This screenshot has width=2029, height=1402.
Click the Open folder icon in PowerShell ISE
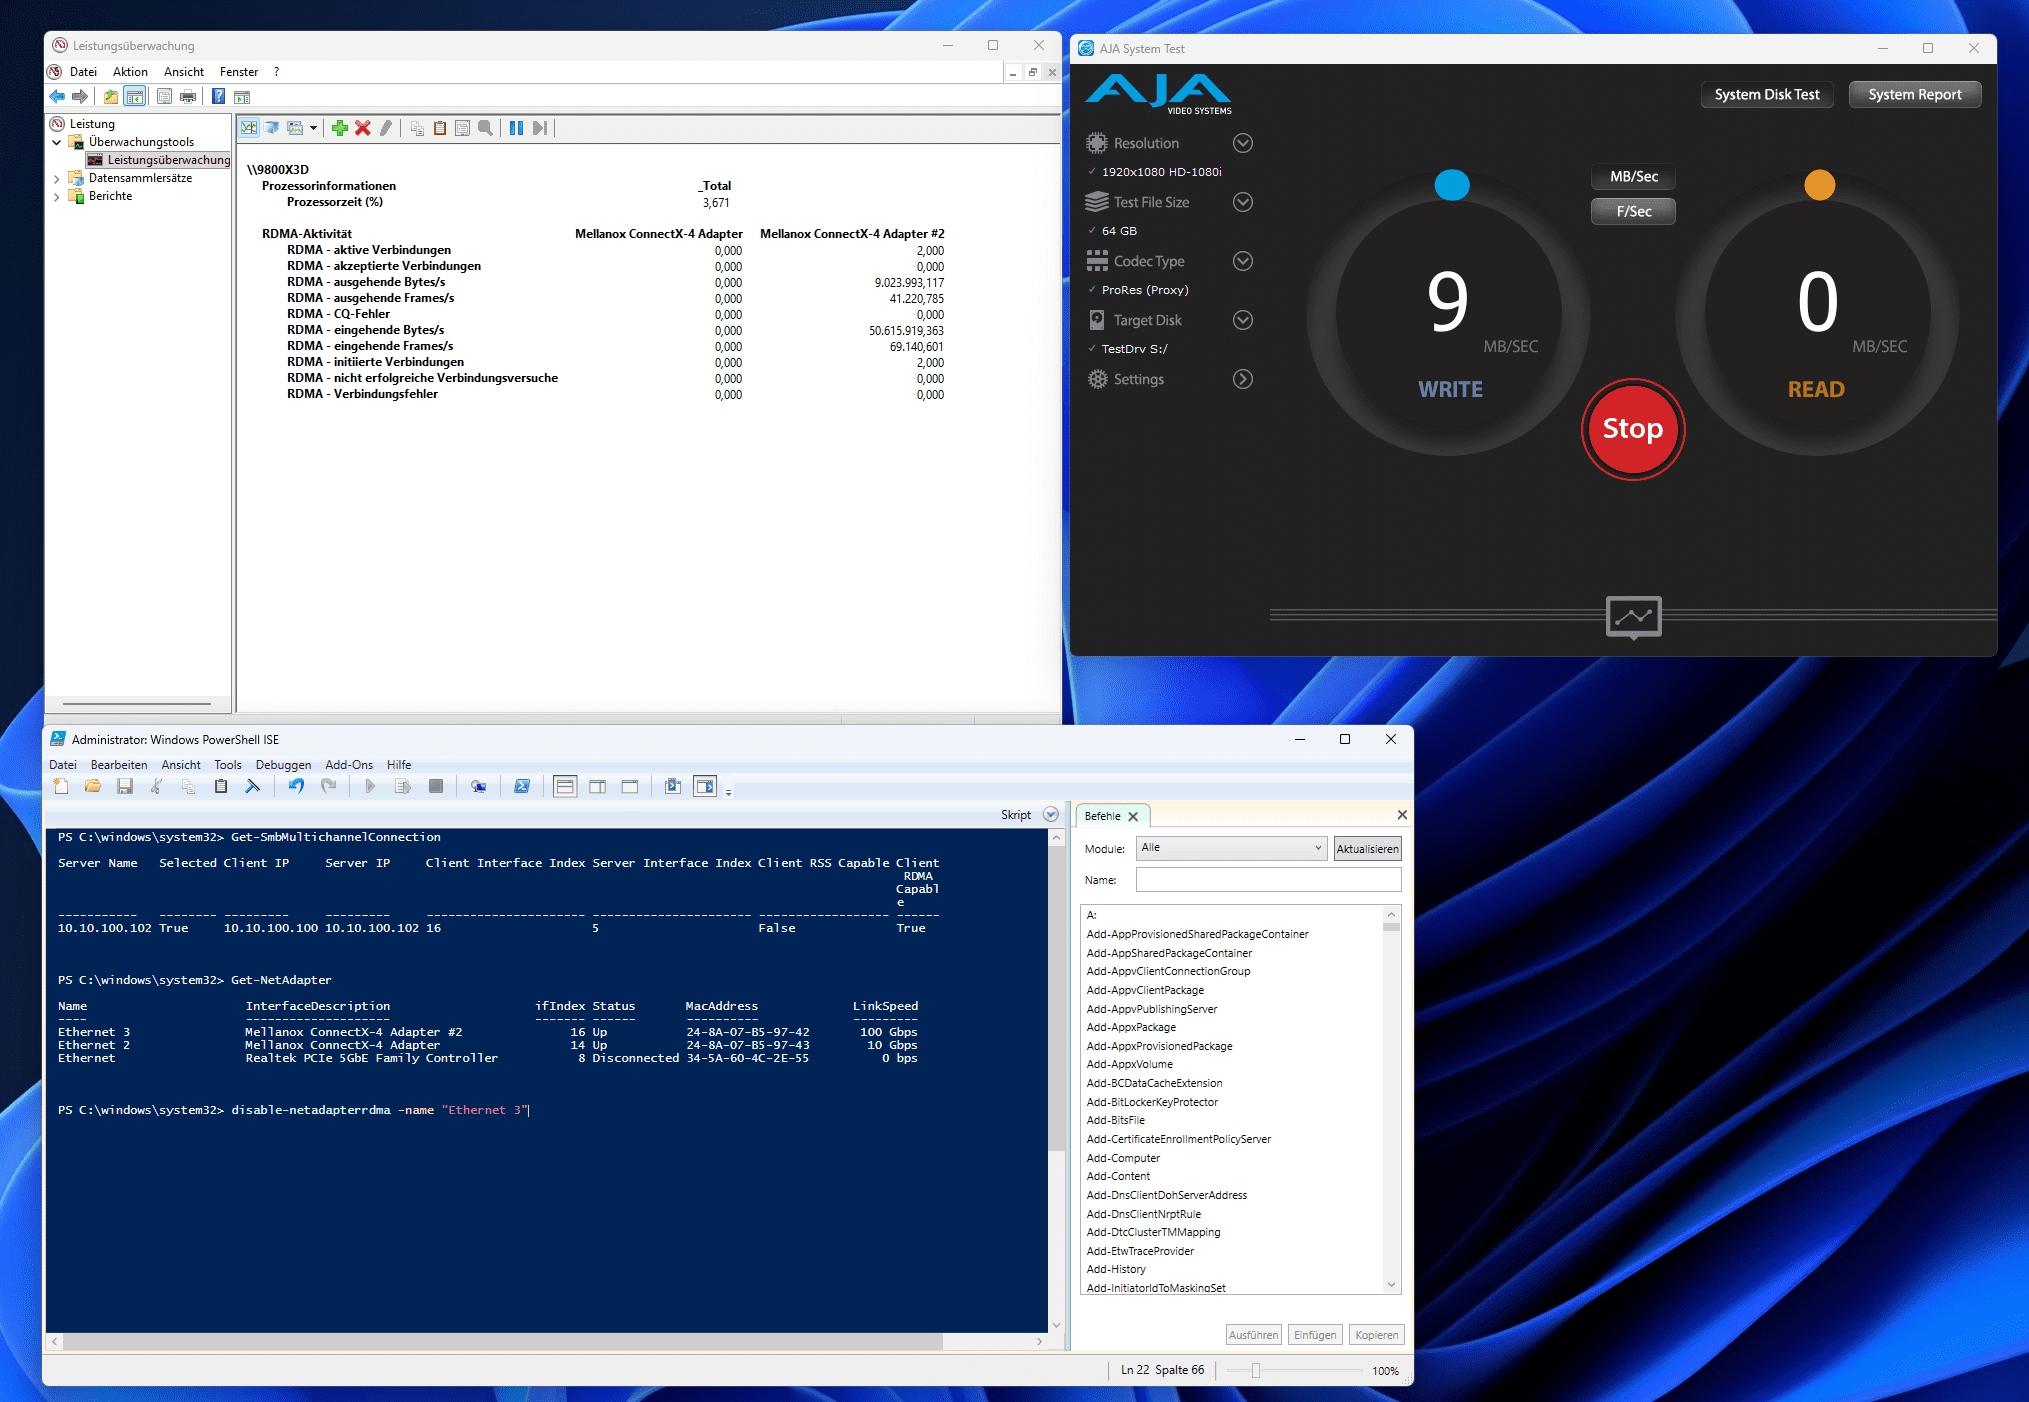(x=93, y=787)
